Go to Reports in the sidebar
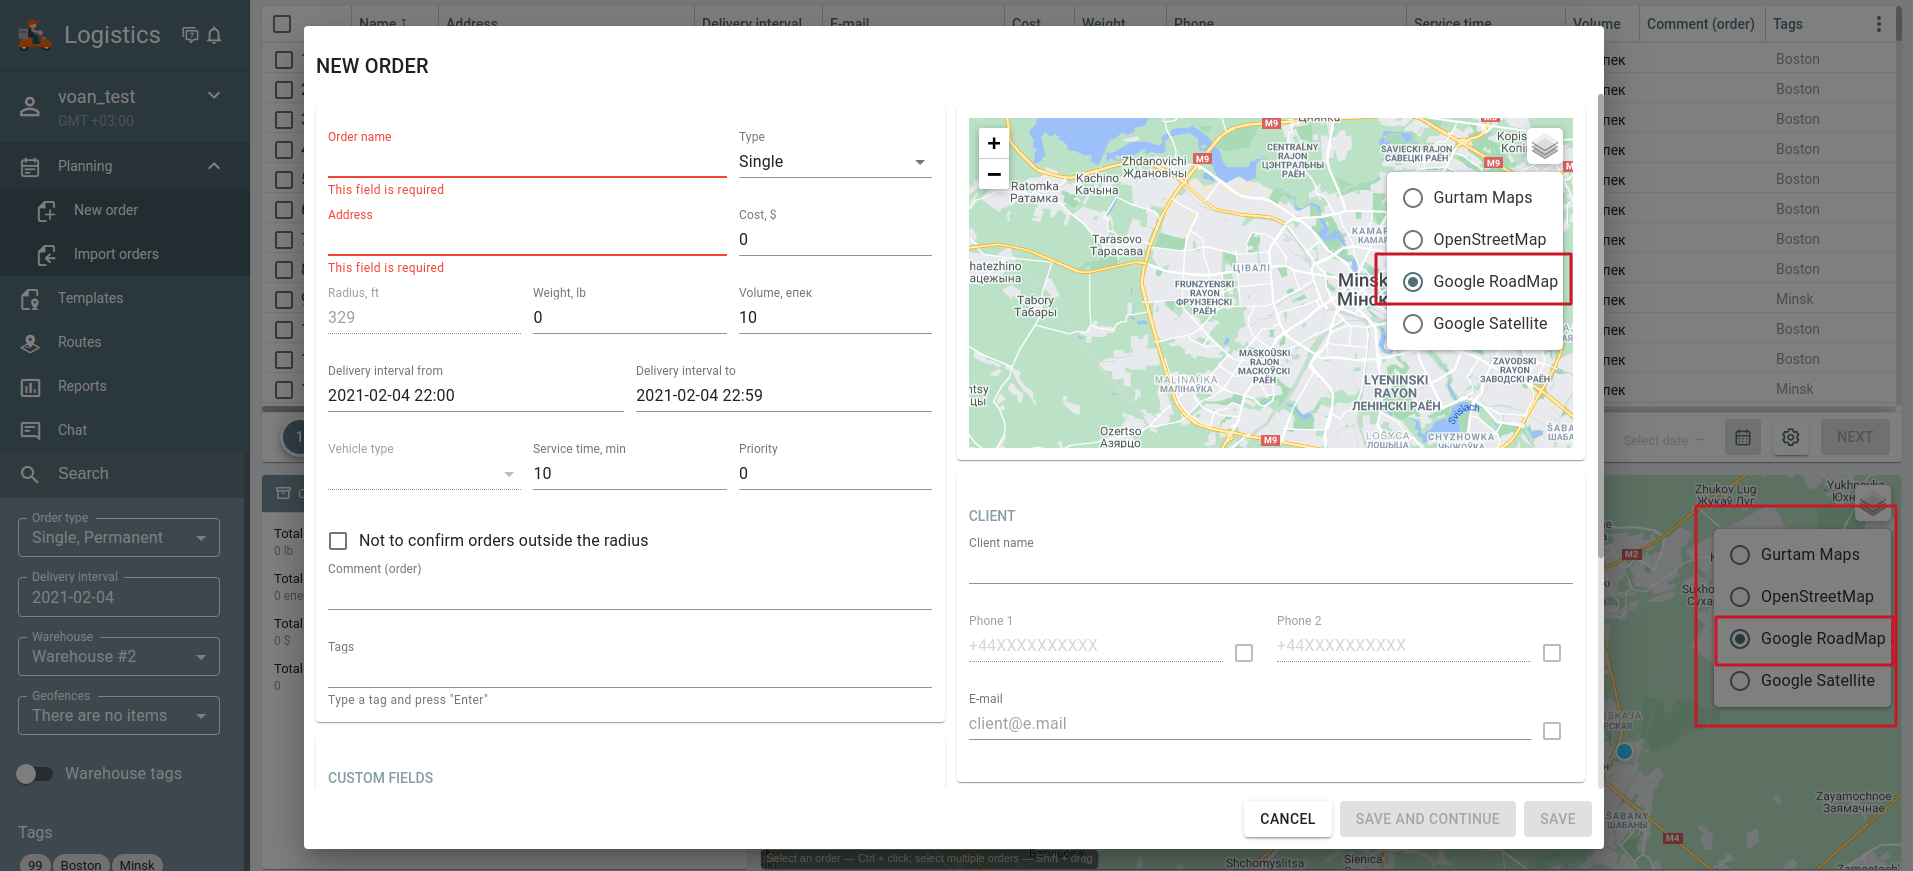Image resolution: width=1913 pixels, height=871 pixels. pyautogui.click(x=82, y=386)
